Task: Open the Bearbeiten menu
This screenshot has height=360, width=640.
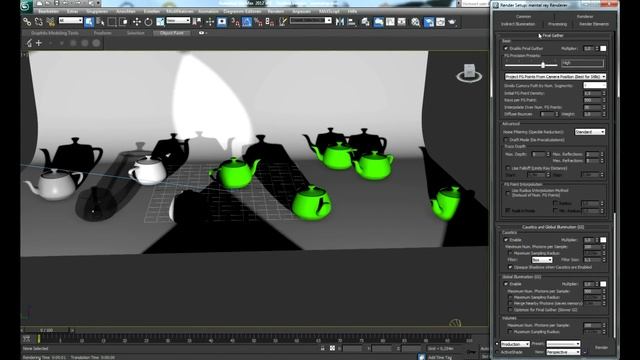Action: coord(48,11)
